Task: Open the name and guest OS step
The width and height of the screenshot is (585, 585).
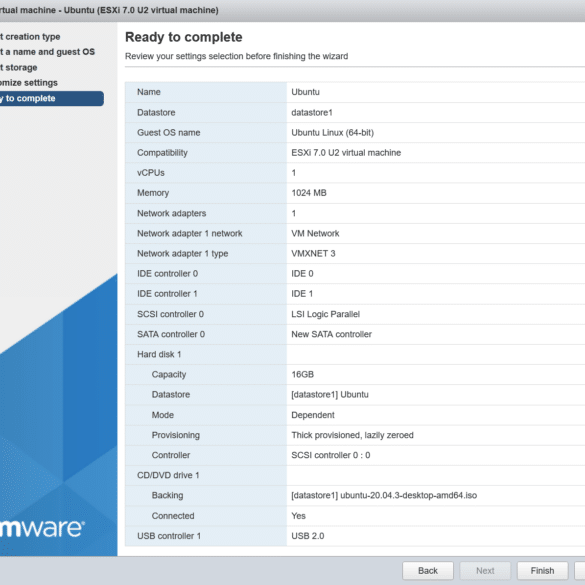Action: (47, 52)
